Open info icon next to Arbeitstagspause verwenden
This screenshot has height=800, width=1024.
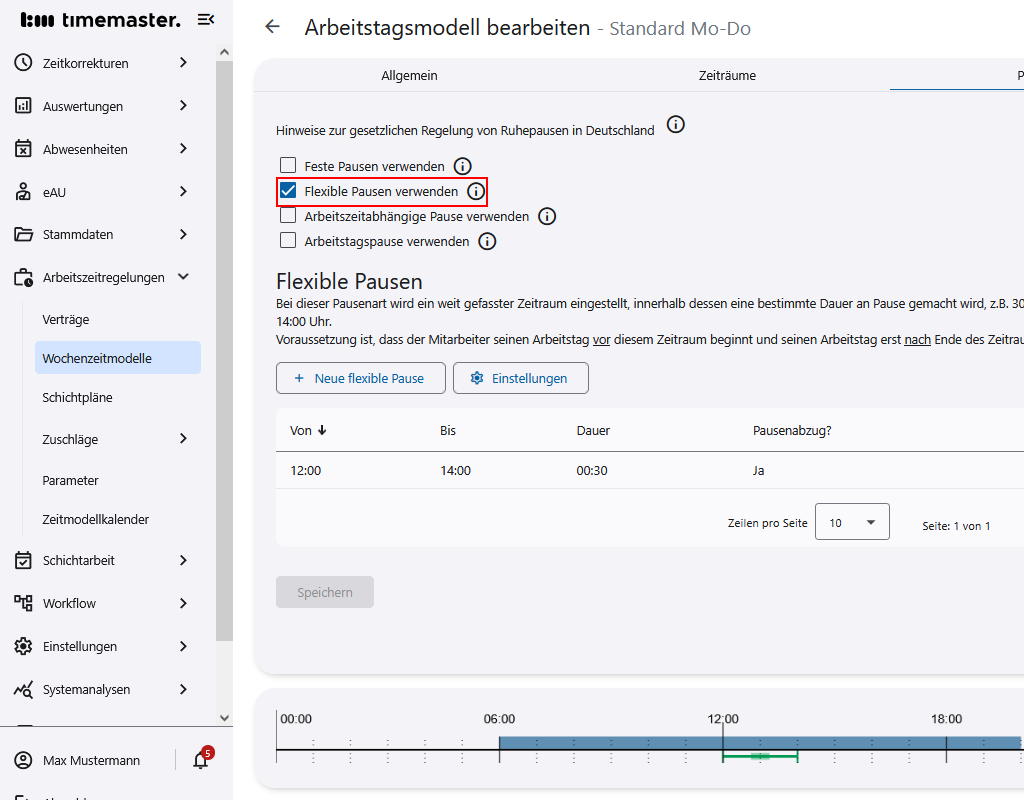coord(487,241)
